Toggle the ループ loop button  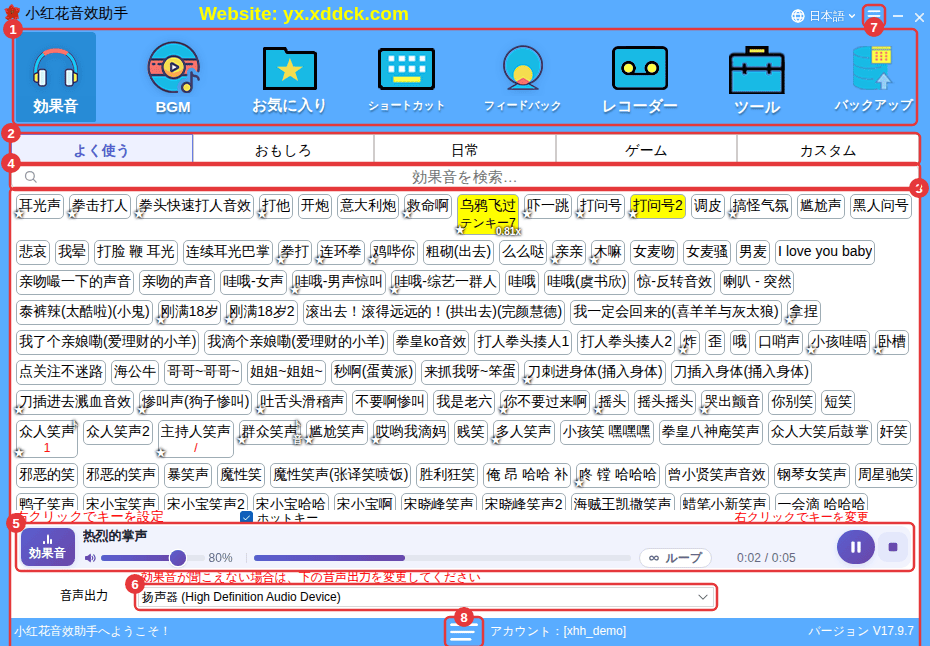pos(675,558)
